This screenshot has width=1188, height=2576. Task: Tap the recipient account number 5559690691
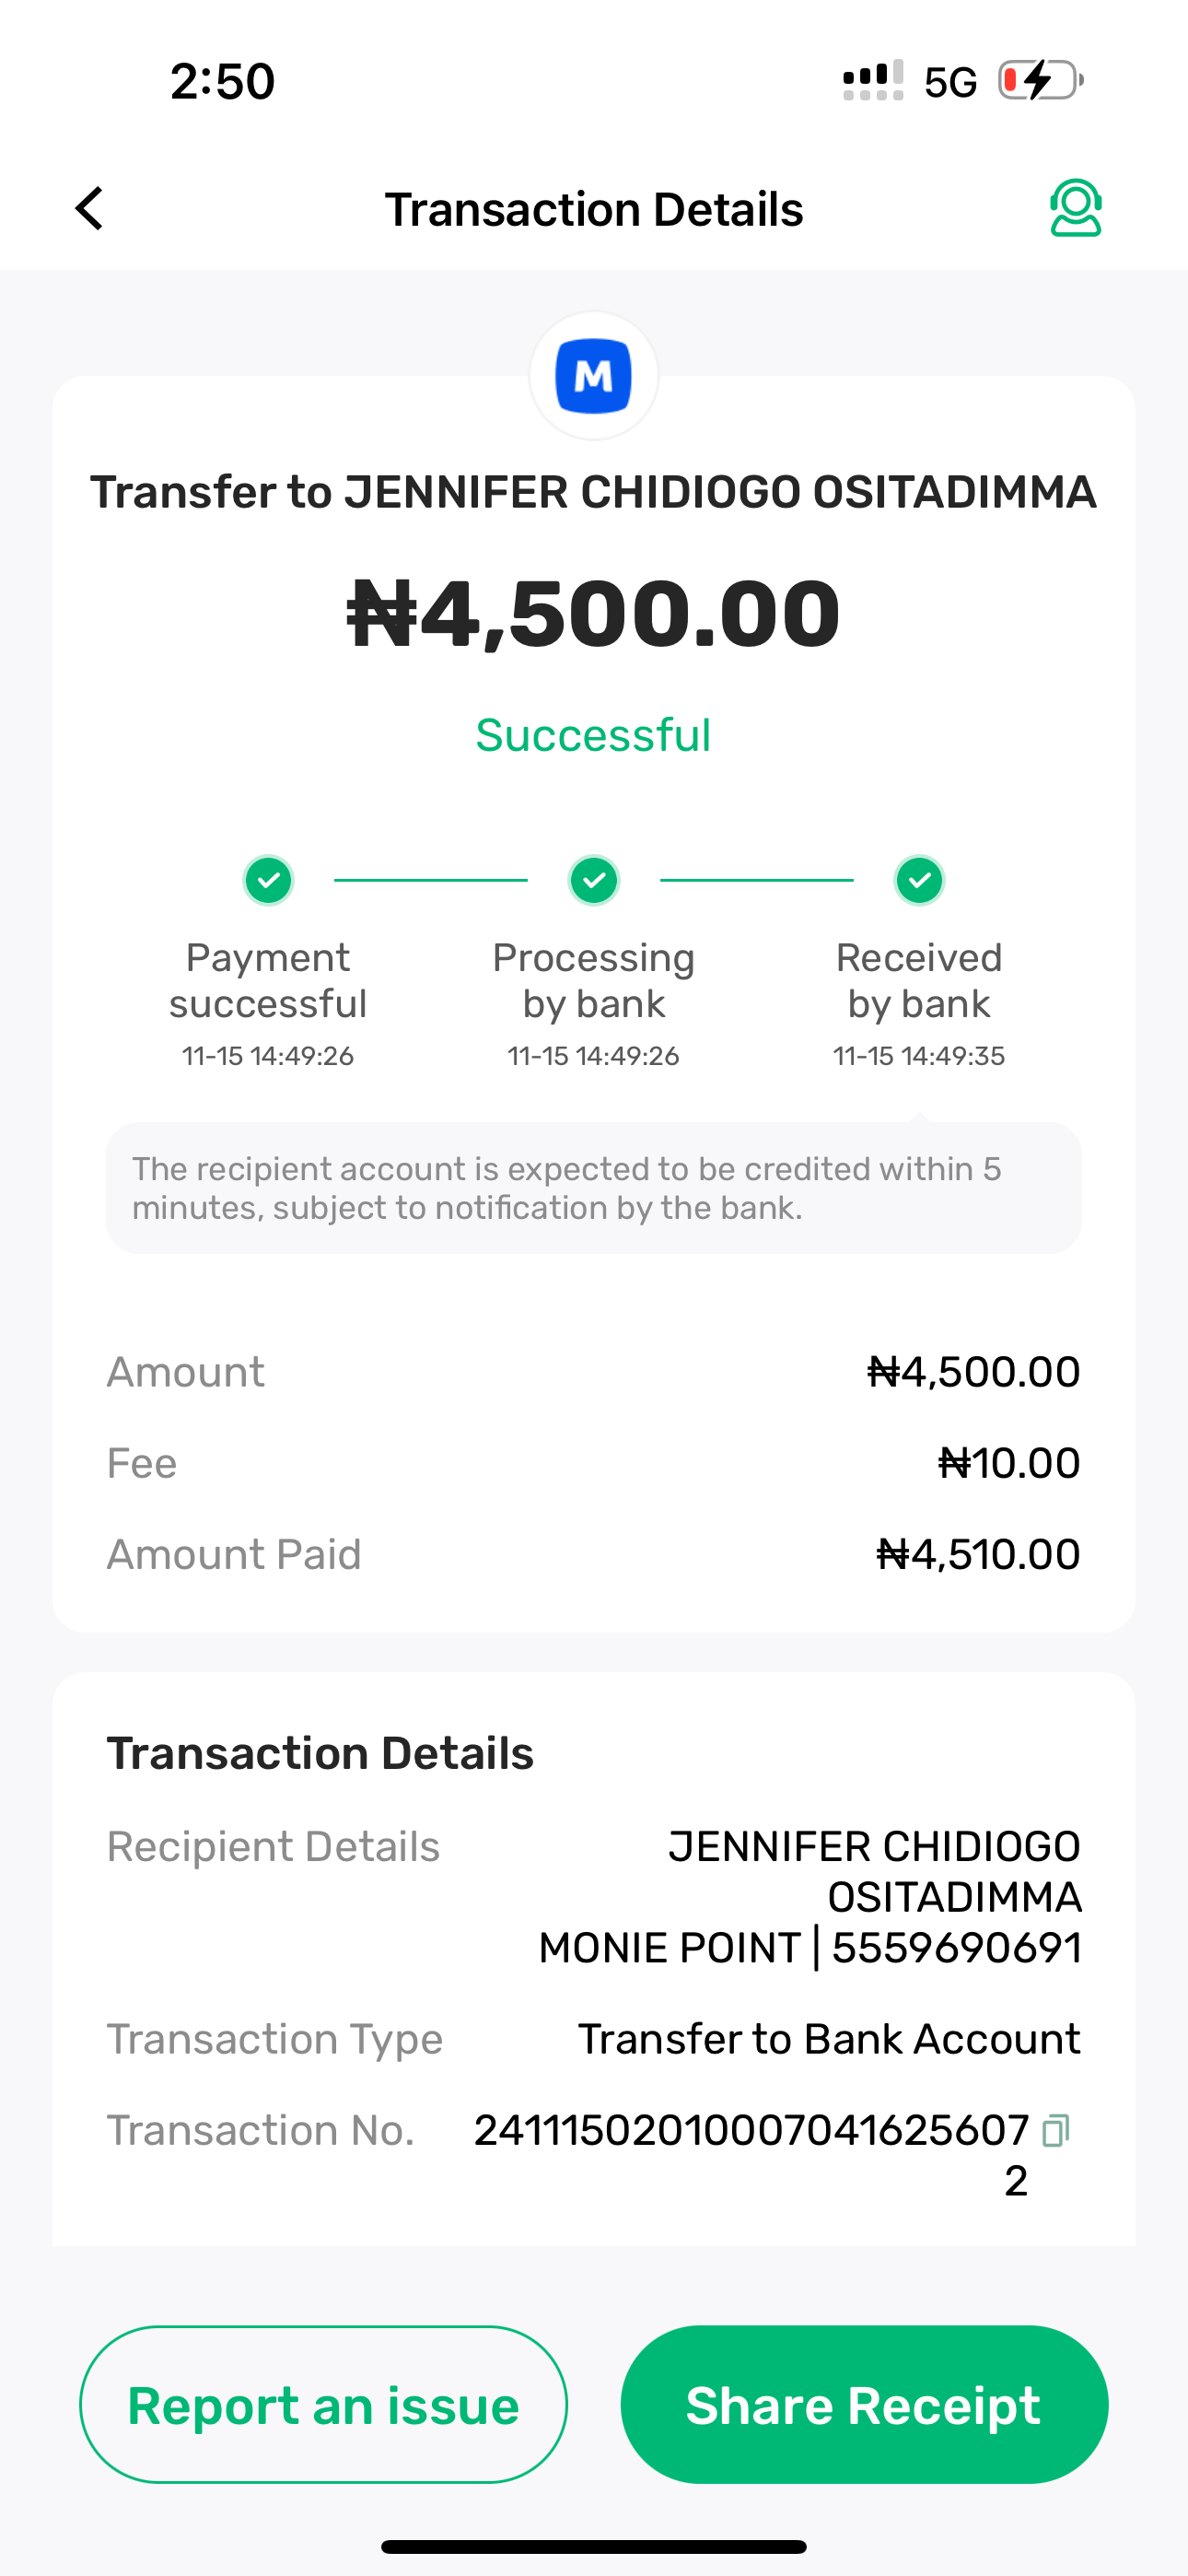pos(956,1947)
